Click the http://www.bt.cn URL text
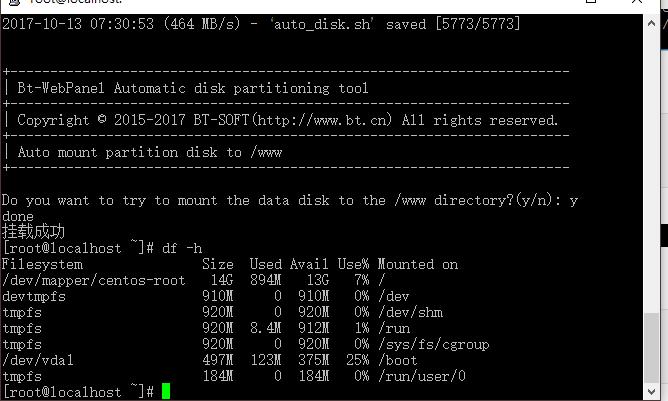This screenshot has height=401, width=668. tap(322, 120)
